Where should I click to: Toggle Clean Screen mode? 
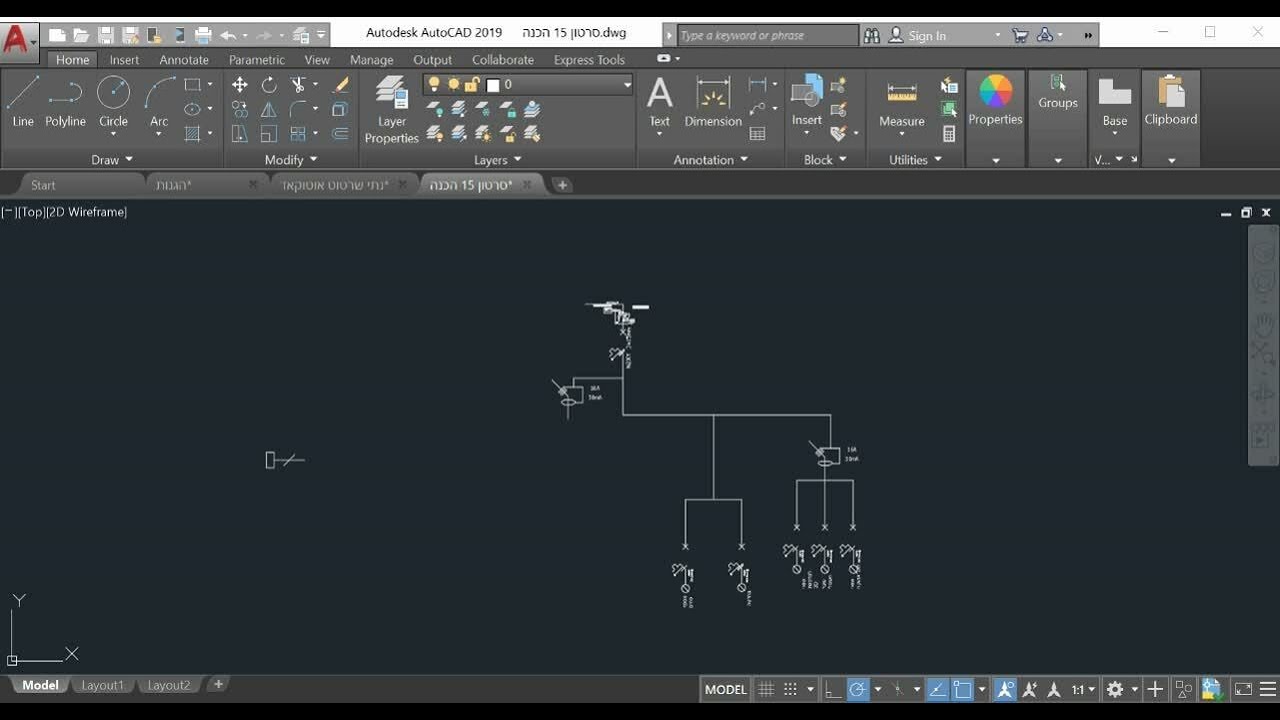(x=1243, y=689)
